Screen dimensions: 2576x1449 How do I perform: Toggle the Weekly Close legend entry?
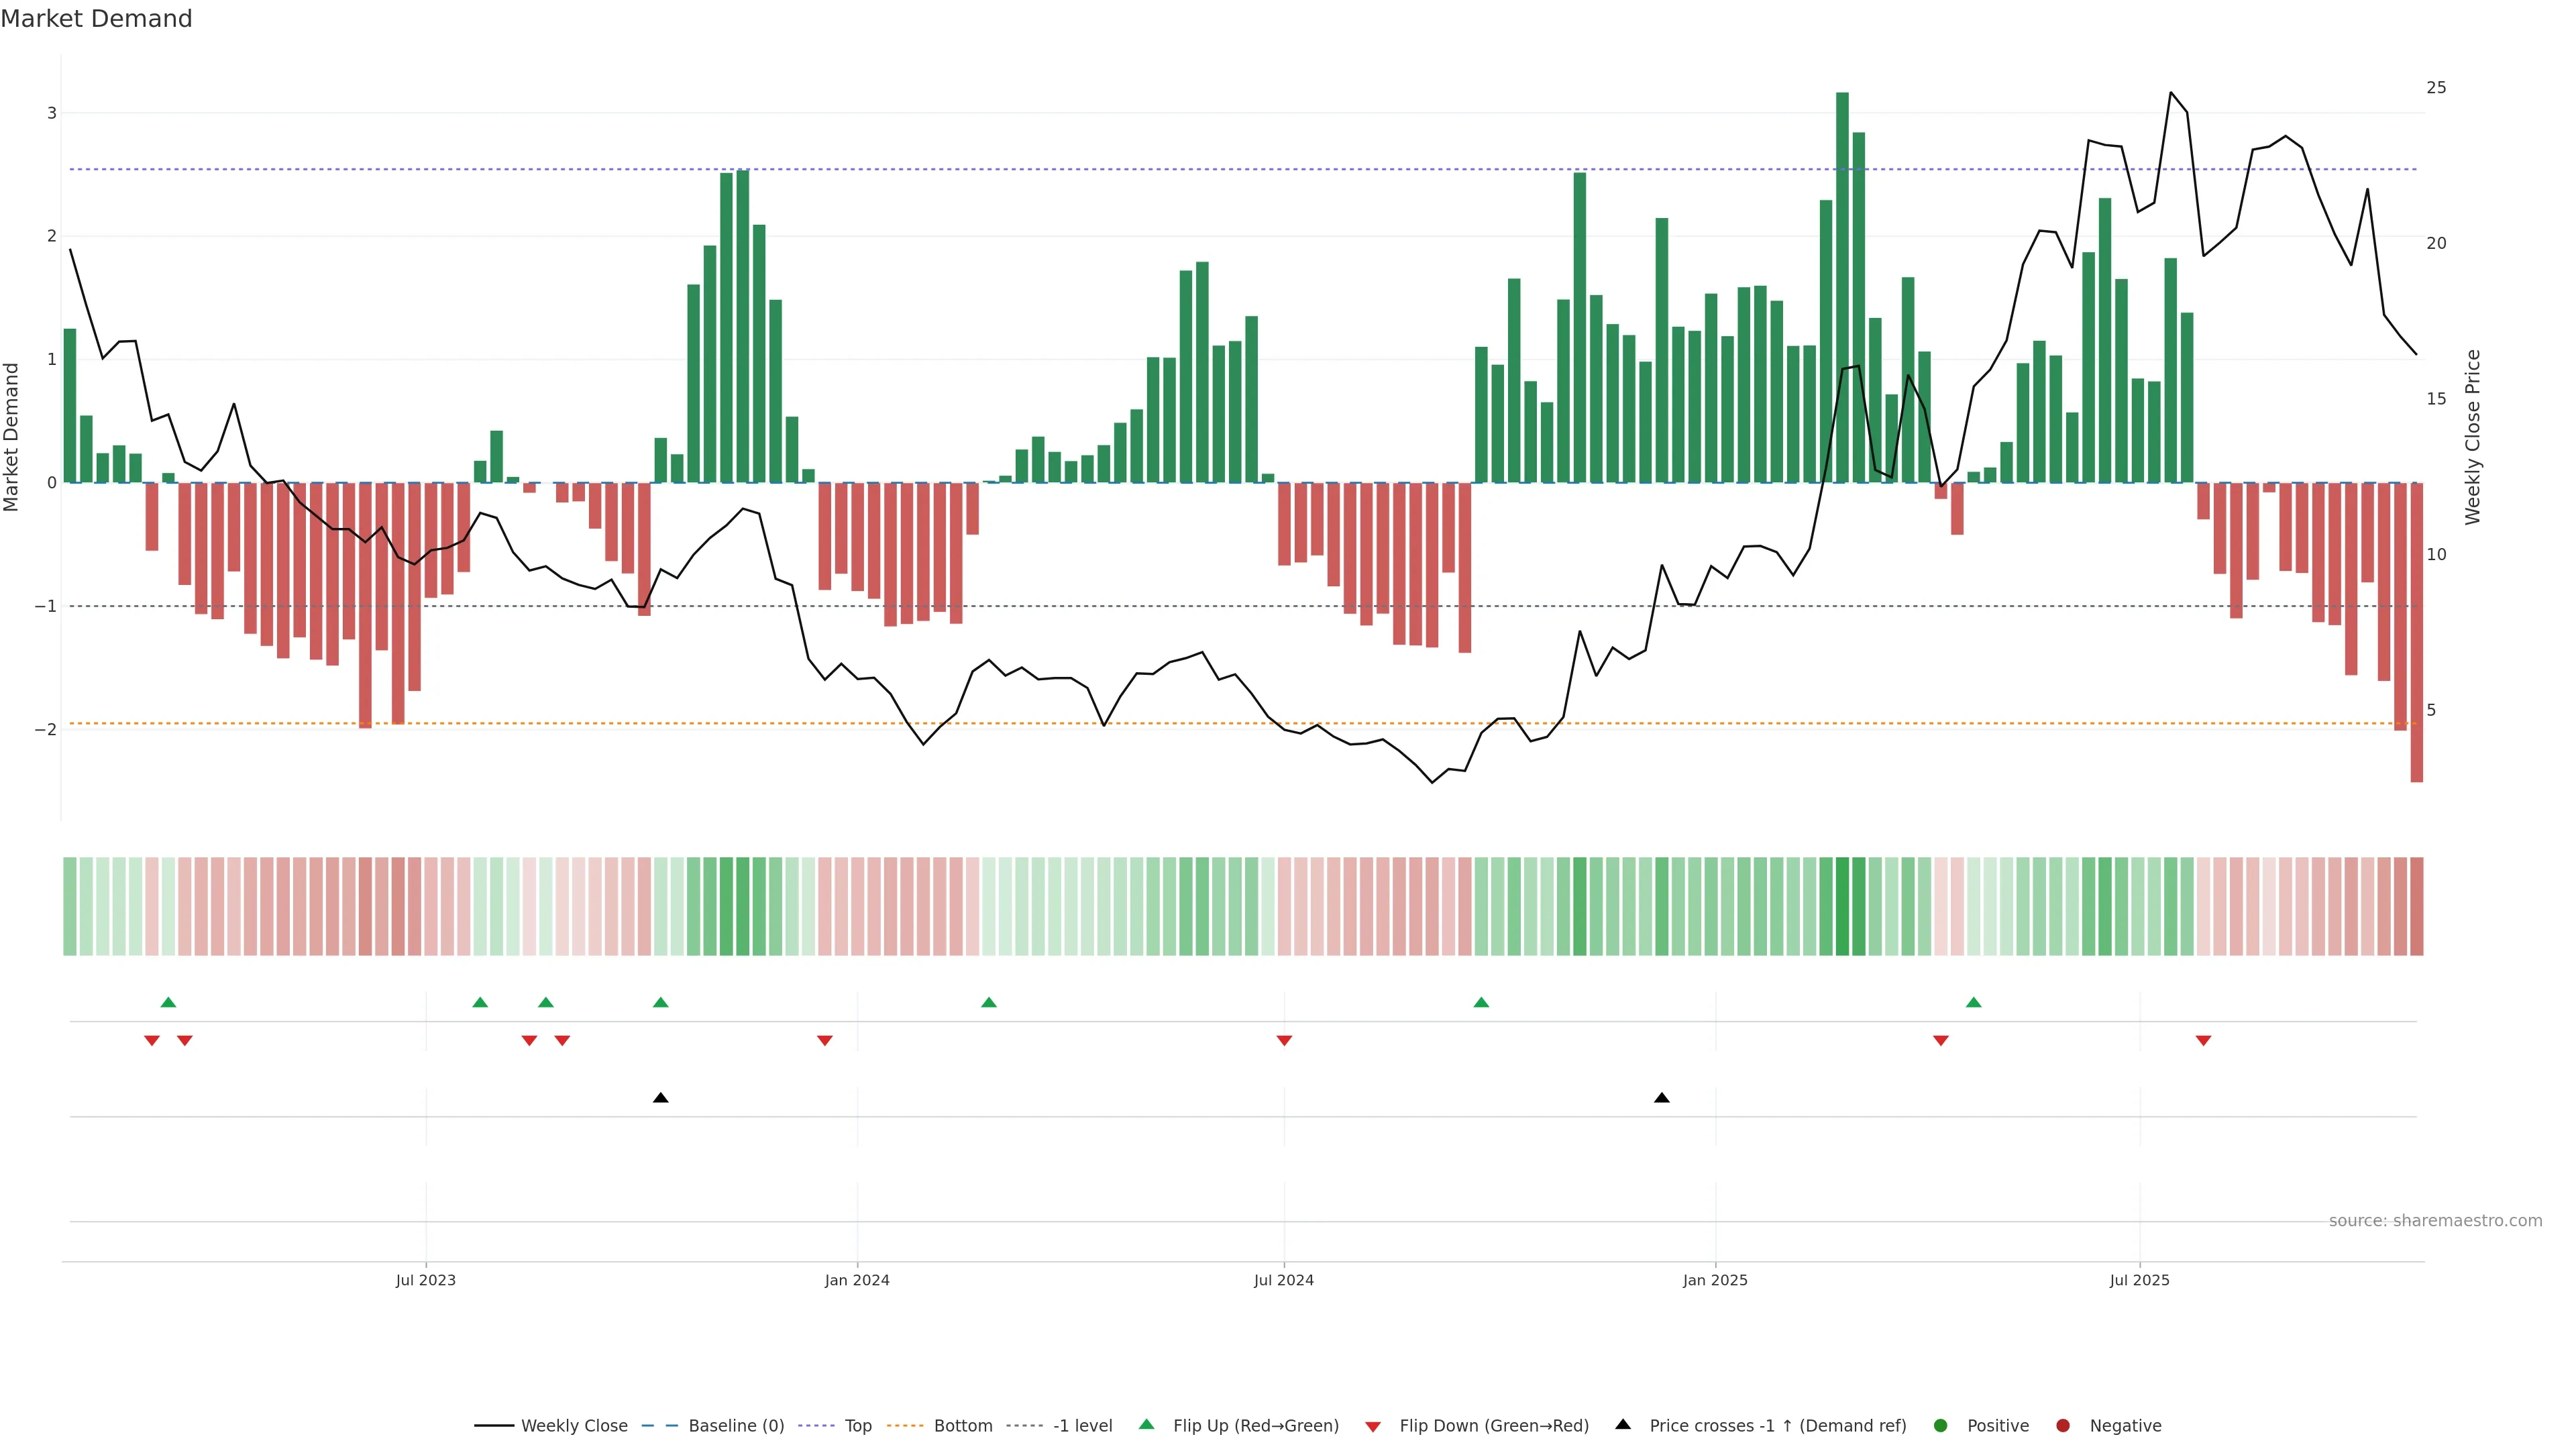coord(574,1426)
